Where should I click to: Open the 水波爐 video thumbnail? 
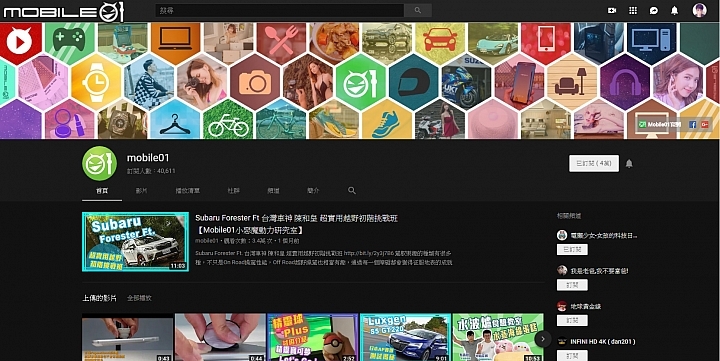(x=498, y=337)
